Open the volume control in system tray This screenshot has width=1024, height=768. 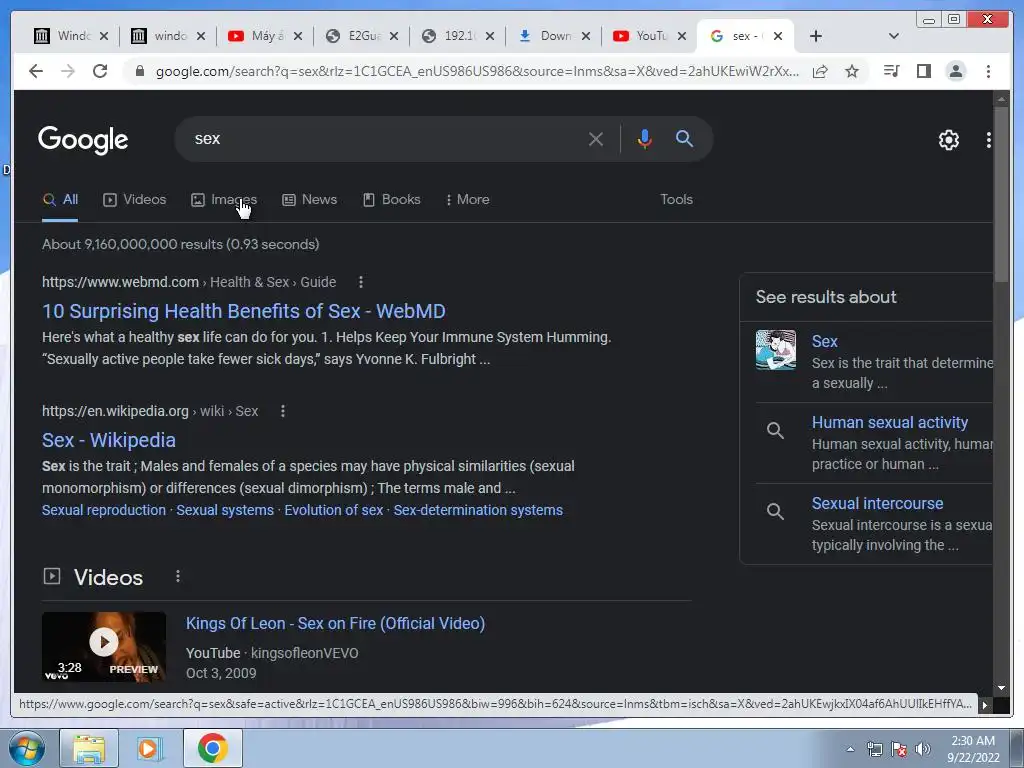pos(923,749)
